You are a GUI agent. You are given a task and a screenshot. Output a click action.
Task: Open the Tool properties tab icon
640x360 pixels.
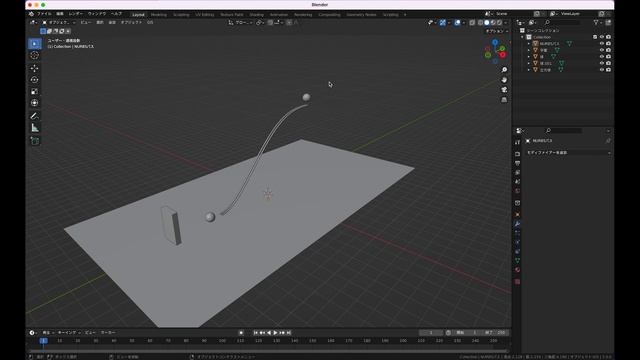point(518,142)
